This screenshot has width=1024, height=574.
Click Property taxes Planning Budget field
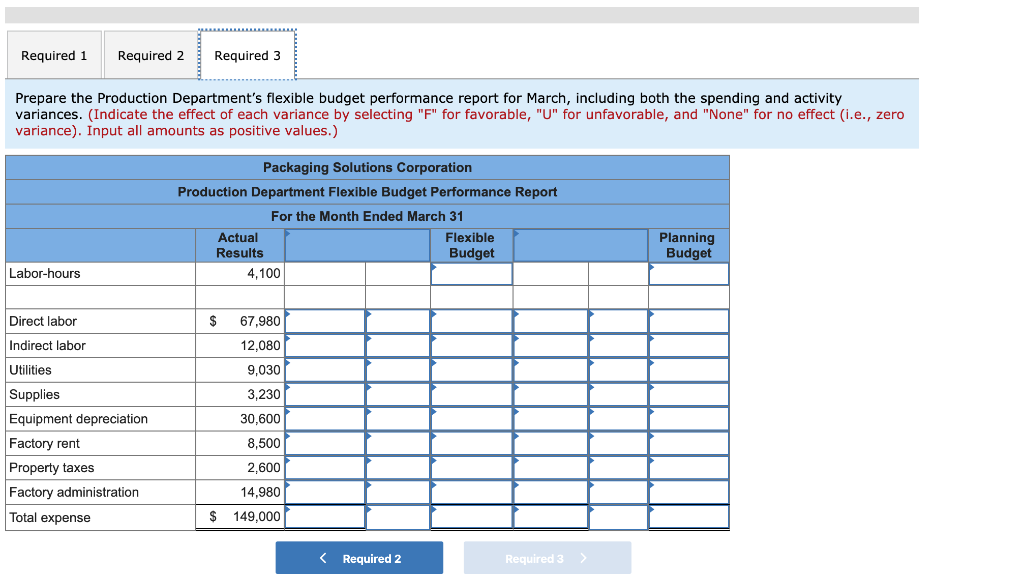689,468
